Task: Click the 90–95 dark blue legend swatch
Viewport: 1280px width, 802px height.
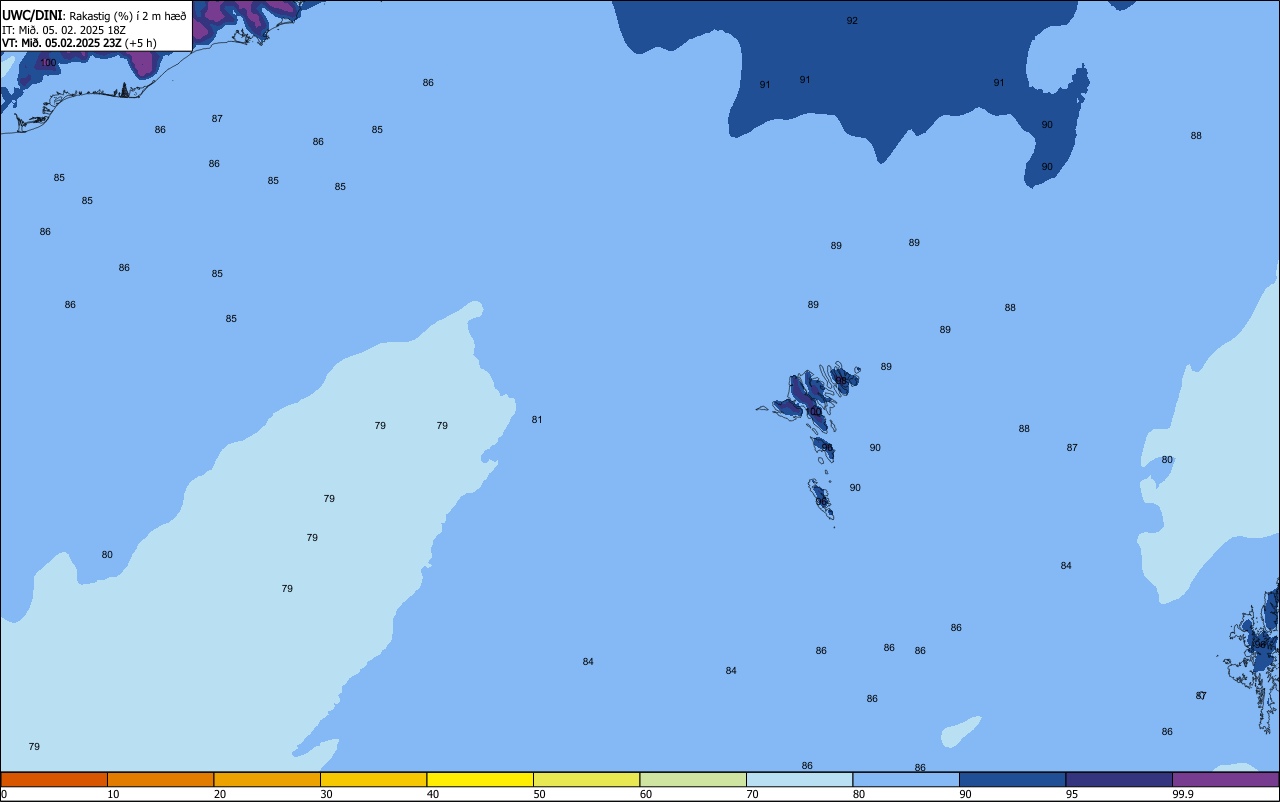Action: point(1012,779)
